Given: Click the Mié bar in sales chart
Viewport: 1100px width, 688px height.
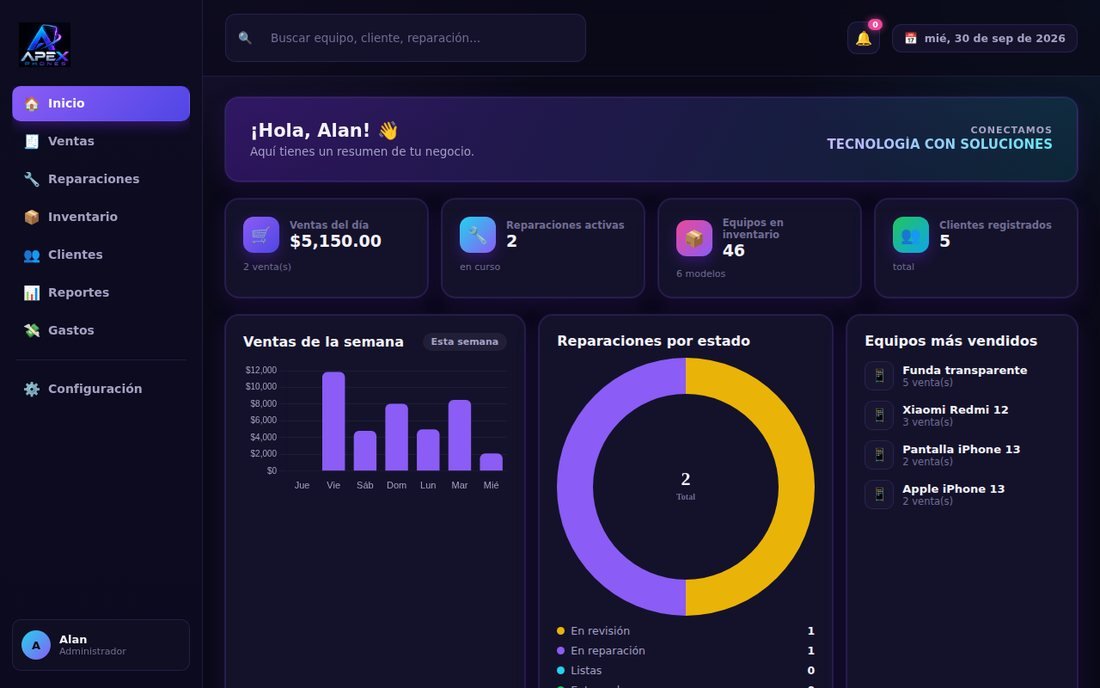Looking at the screenshot, I should (491, 462).
